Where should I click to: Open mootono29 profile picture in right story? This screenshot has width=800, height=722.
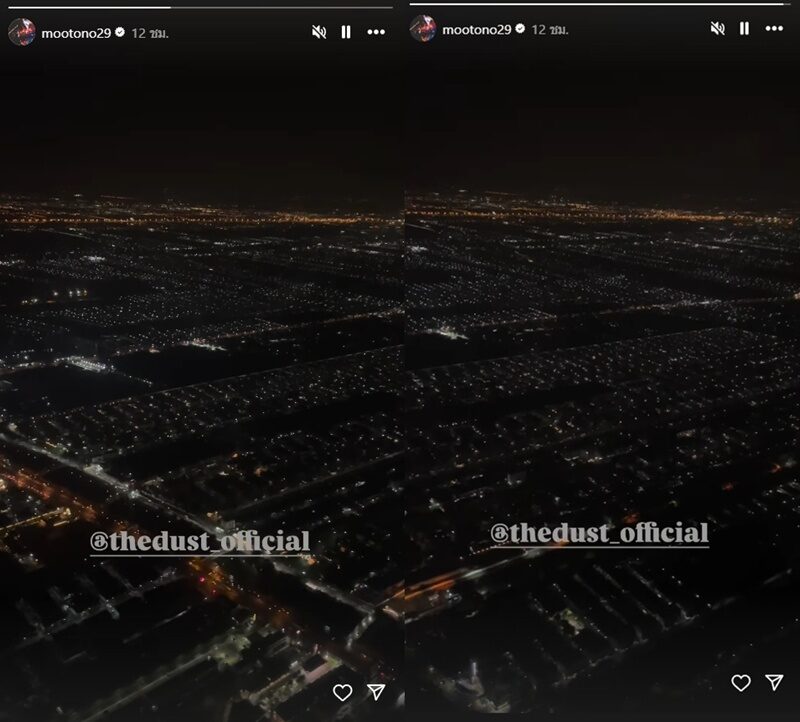[423, 28]
